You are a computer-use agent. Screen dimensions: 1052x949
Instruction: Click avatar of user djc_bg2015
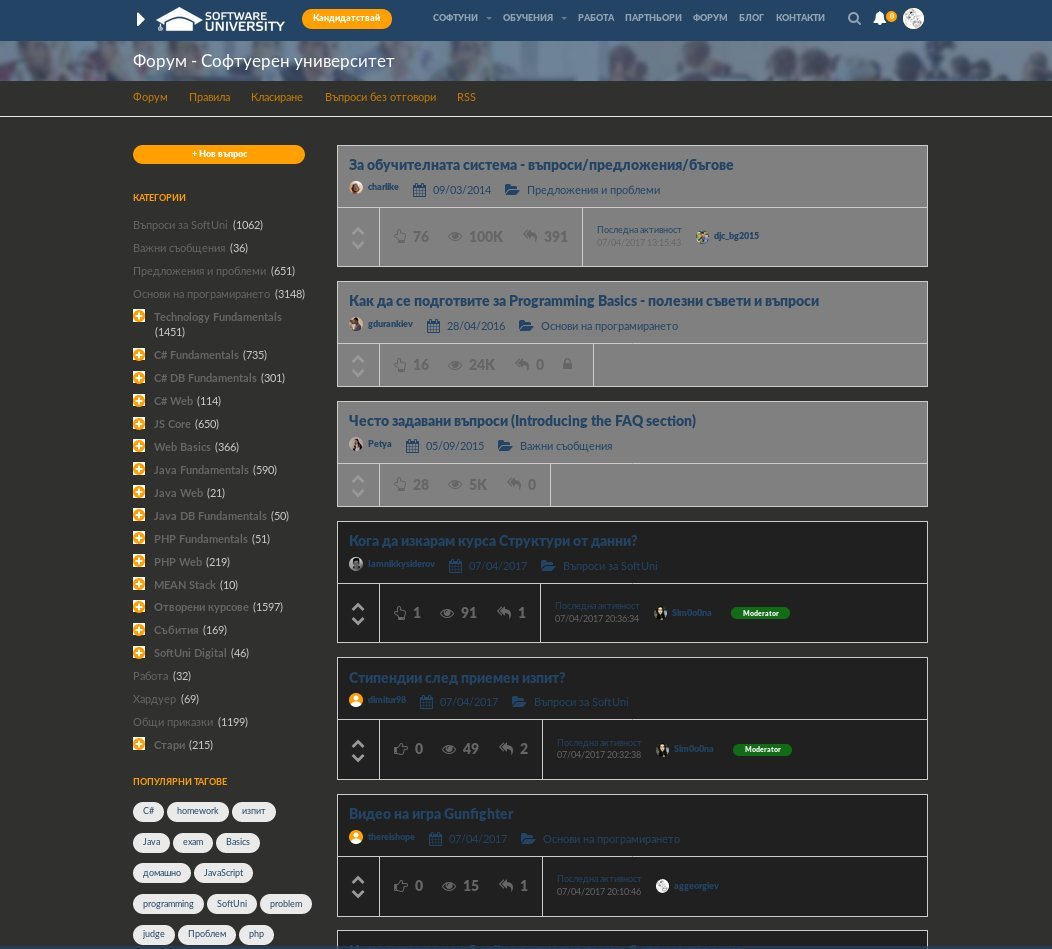coord(702,236)
